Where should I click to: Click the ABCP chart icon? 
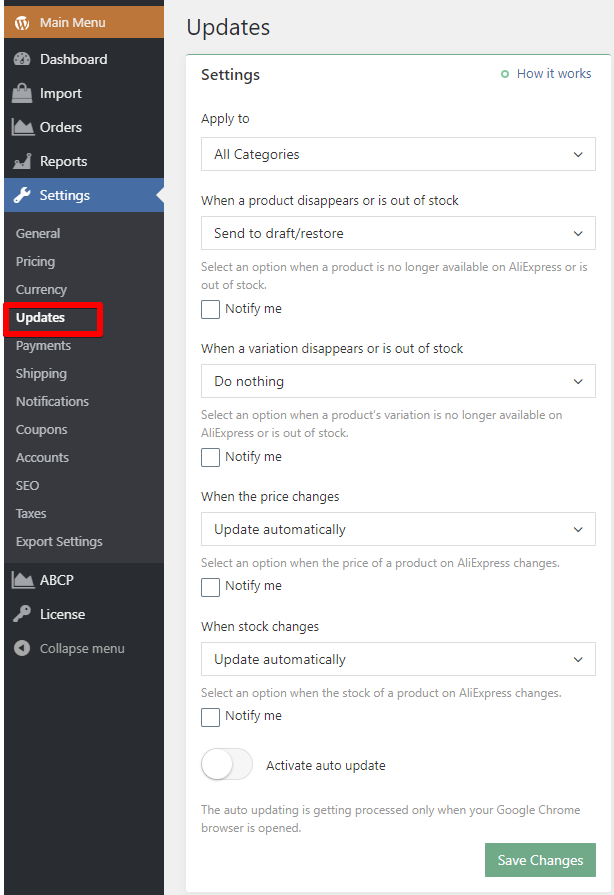[x=22, y=580]
